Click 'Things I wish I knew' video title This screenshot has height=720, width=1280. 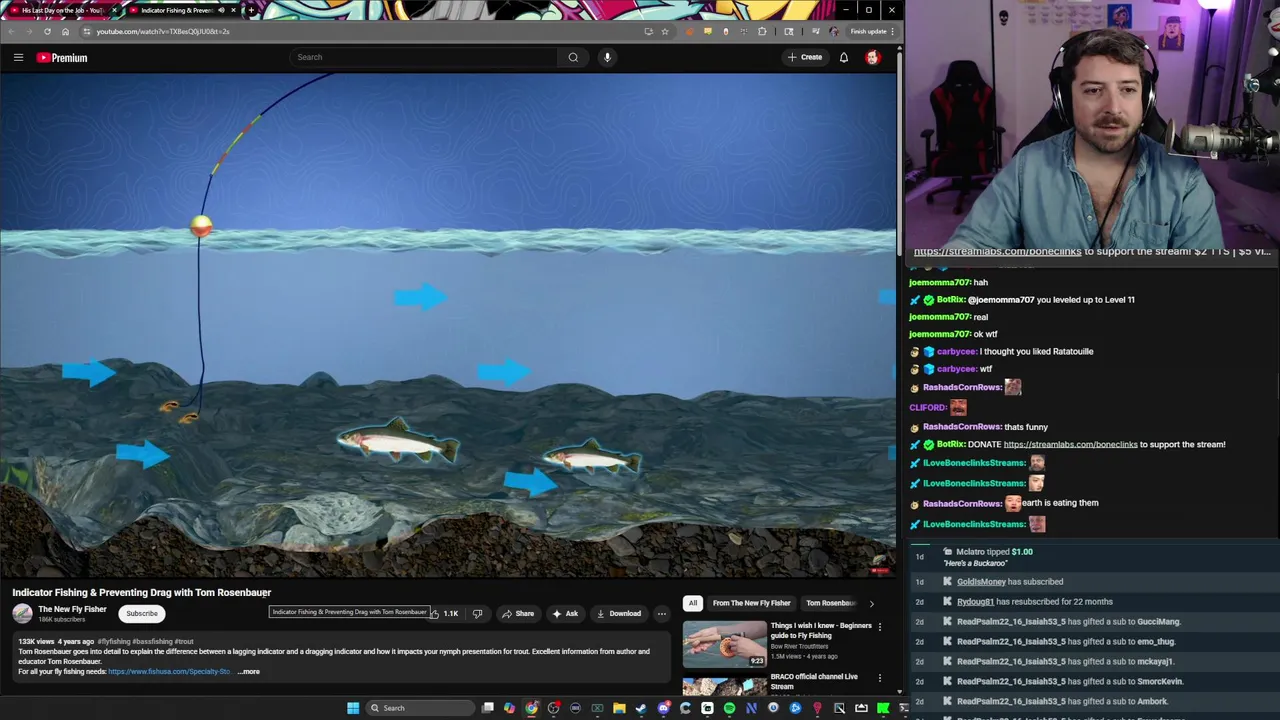tap(821, 630)
